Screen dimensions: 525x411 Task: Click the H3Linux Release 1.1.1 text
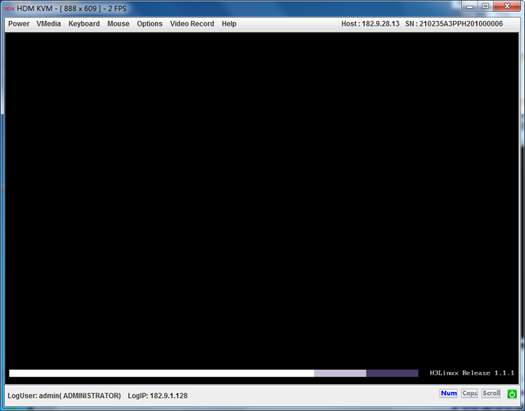(472, 373)
